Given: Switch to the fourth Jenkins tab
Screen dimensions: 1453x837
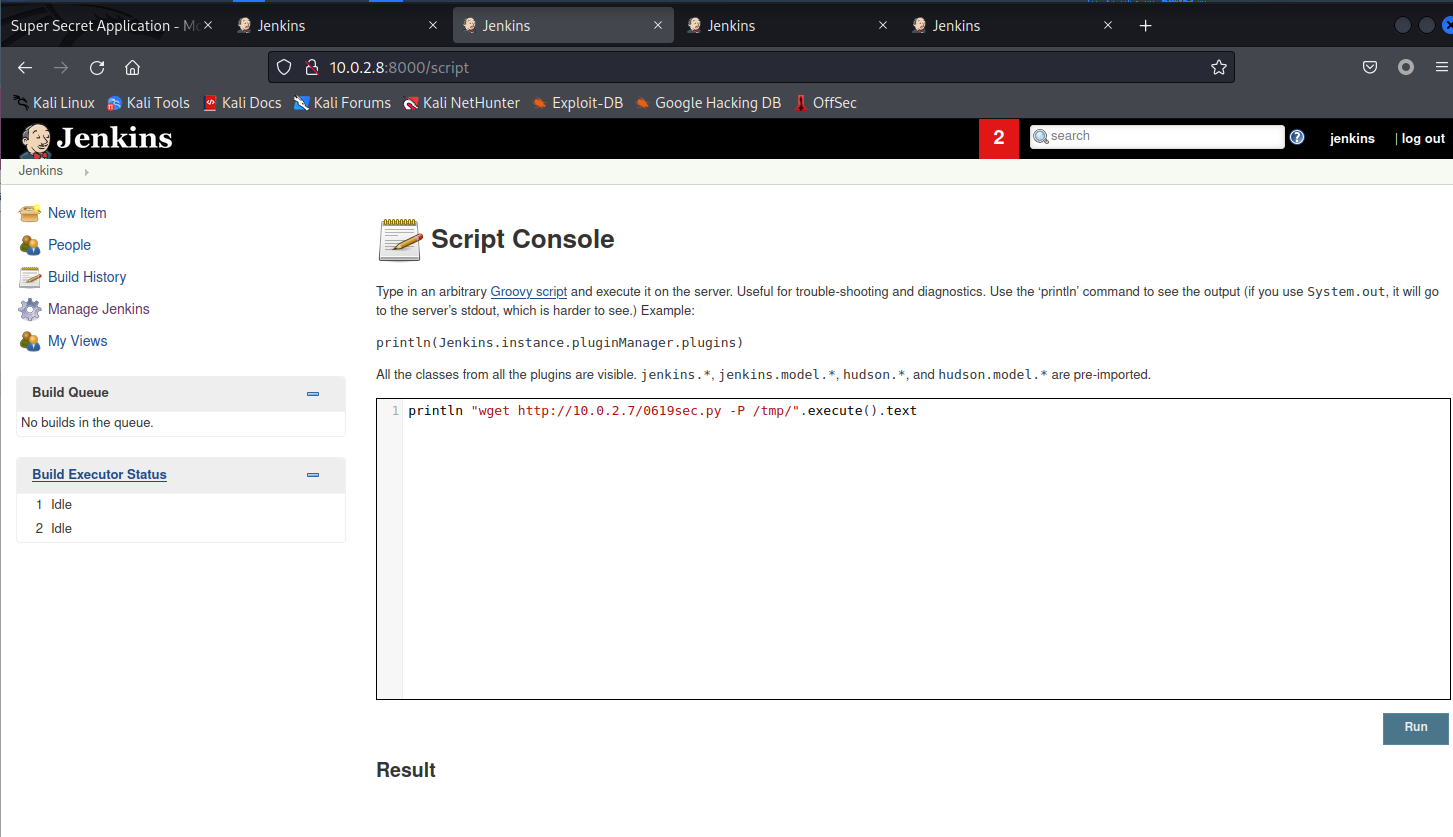Looking at the screenshot, I should coord(1013,26).
